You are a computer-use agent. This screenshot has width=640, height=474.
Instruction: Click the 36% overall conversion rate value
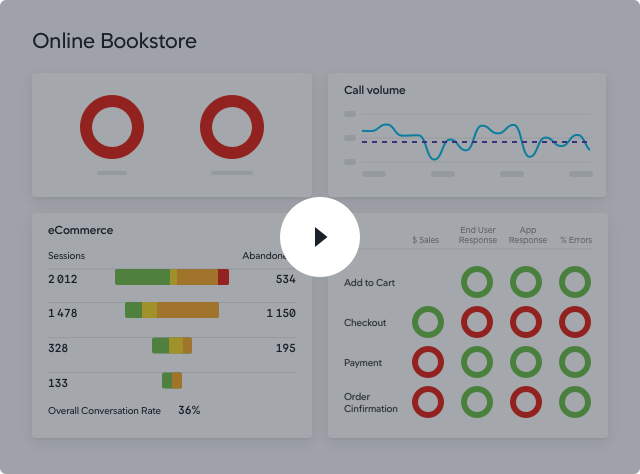(189, 410)
